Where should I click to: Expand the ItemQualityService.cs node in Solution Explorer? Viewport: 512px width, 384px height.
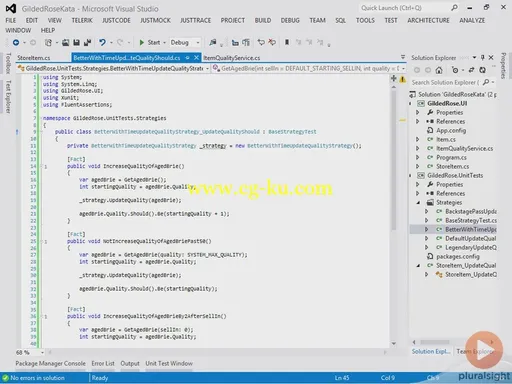point(418,148)
